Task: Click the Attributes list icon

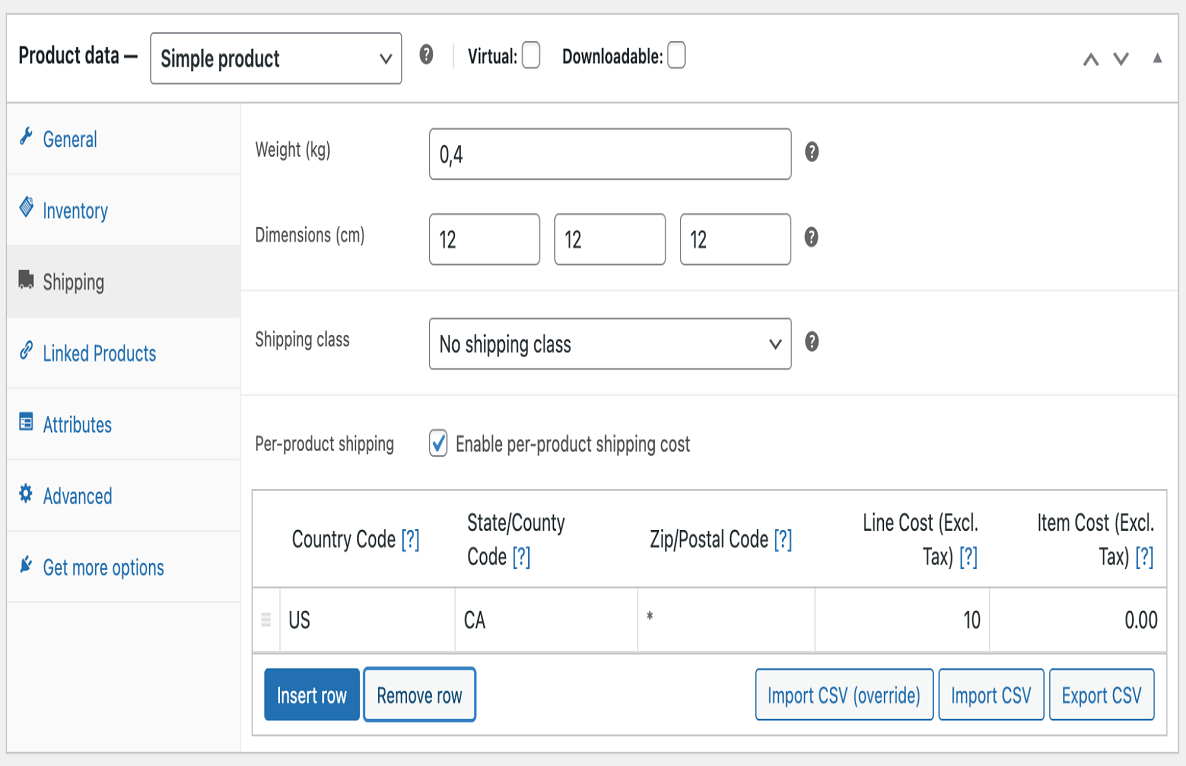Action: (27, 424)
